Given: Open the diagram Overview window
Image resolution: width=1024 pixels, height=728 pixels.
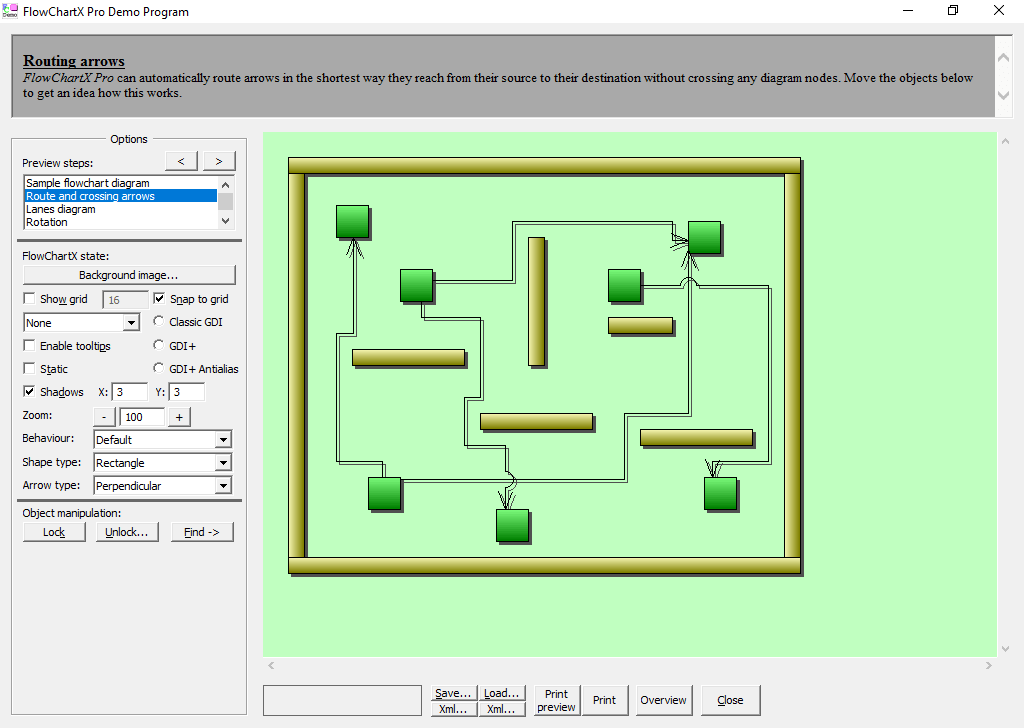Looking at the screenshot, I should coord(662,700).
